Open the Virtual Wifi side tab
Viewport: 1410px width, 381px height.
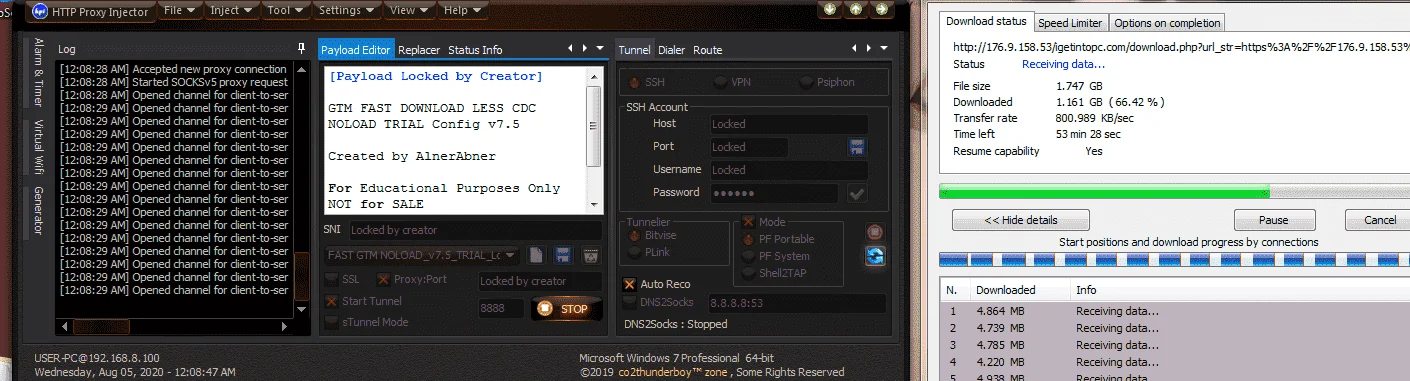pos(39,146)
